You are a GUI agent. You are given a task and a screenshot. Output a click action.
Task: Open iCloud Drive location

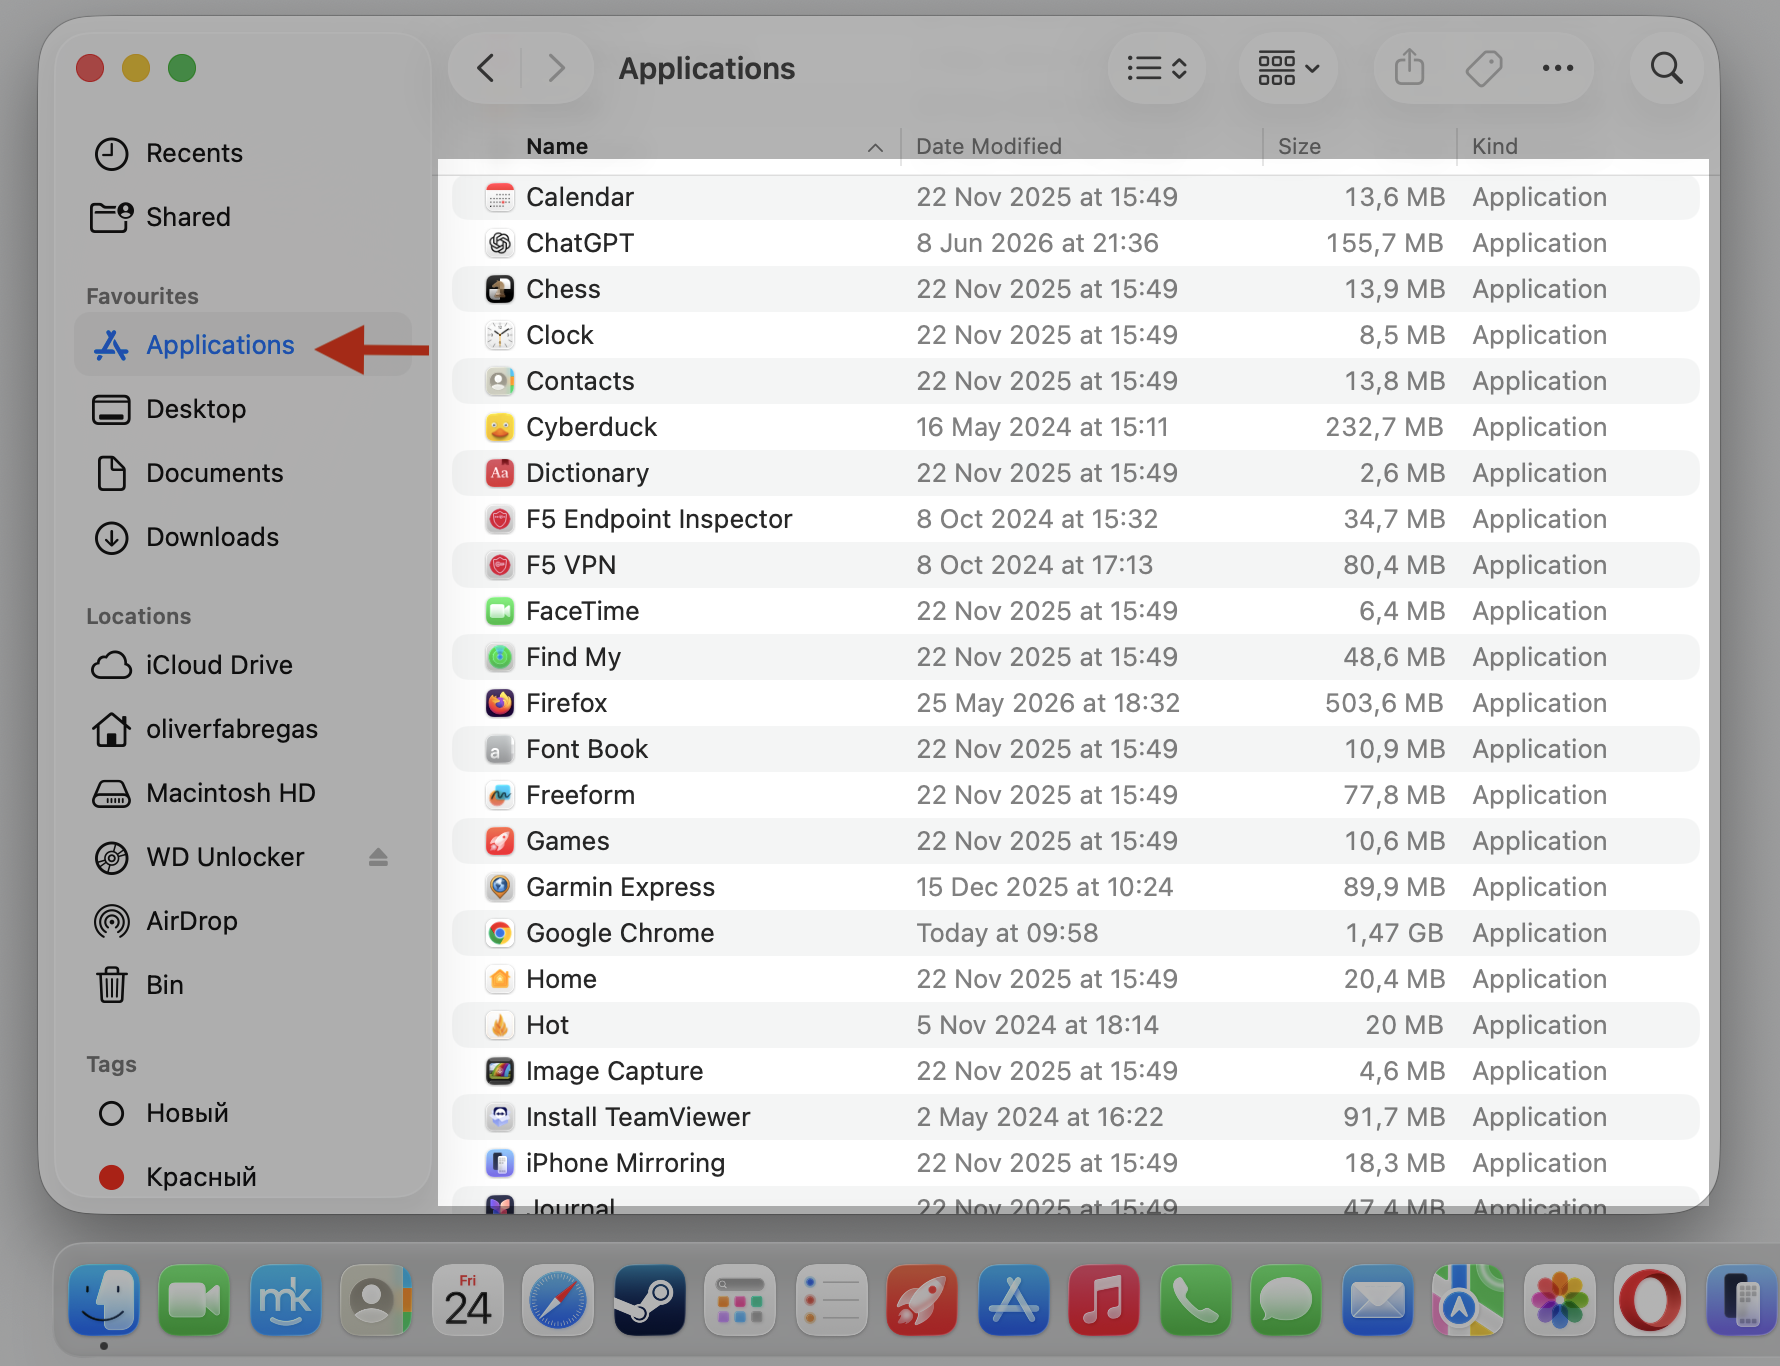(243, 665)
